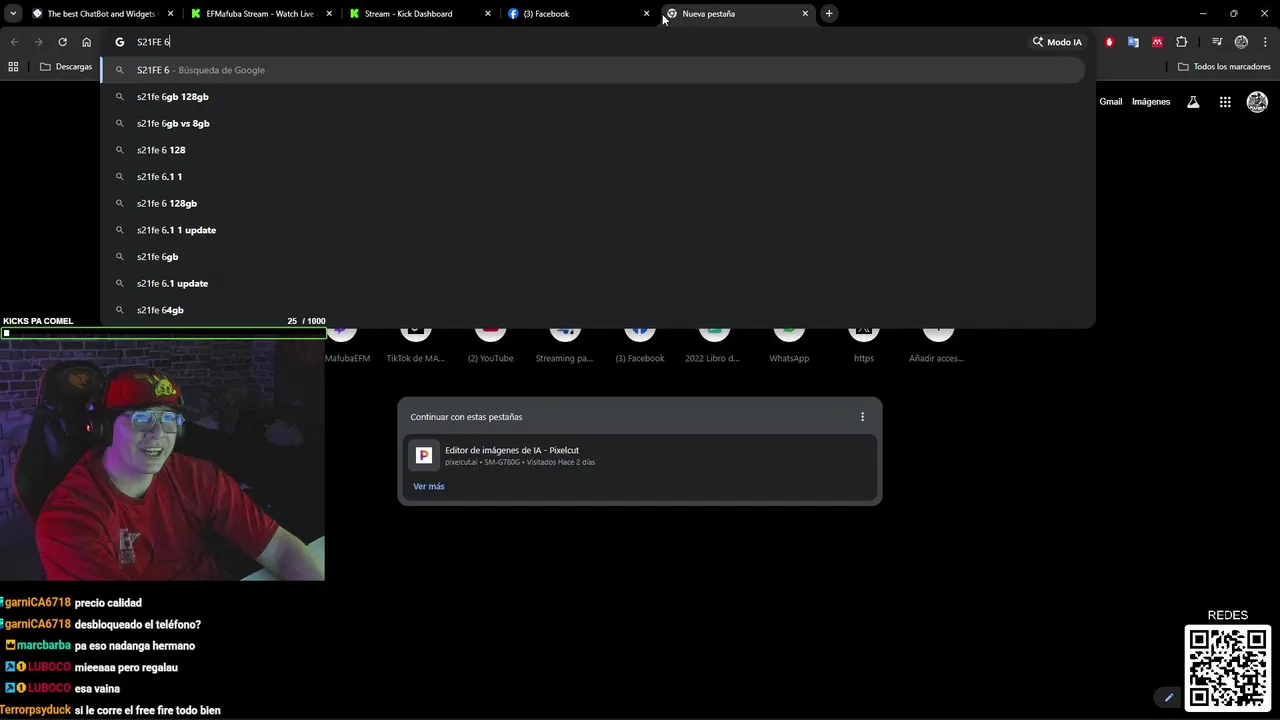Open the WhatsApp shortcut

pyautogui.click(x=789, y=345)
